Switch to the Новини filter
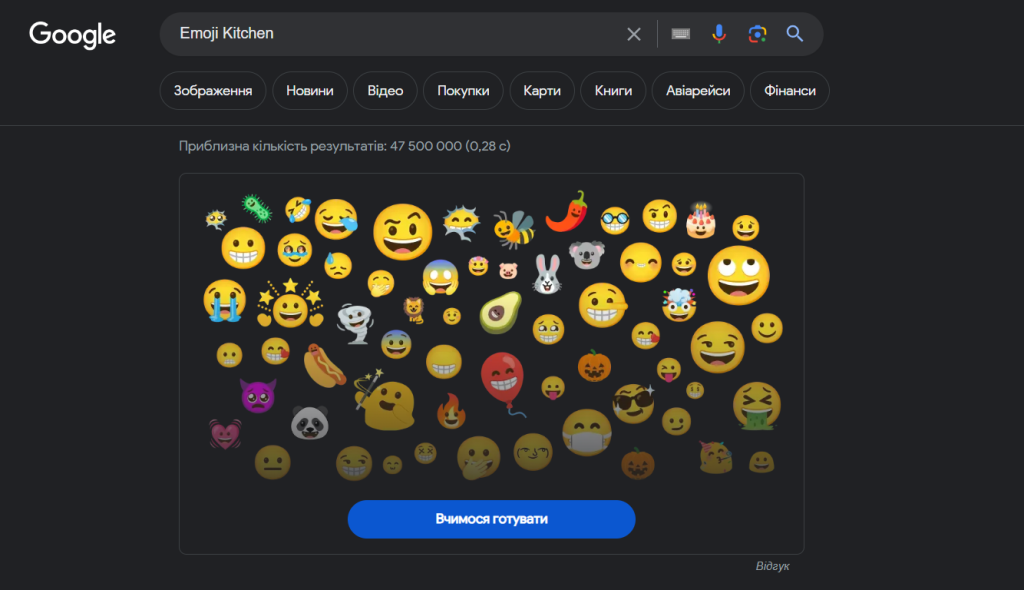1024x590 pixels. [310, 91]
